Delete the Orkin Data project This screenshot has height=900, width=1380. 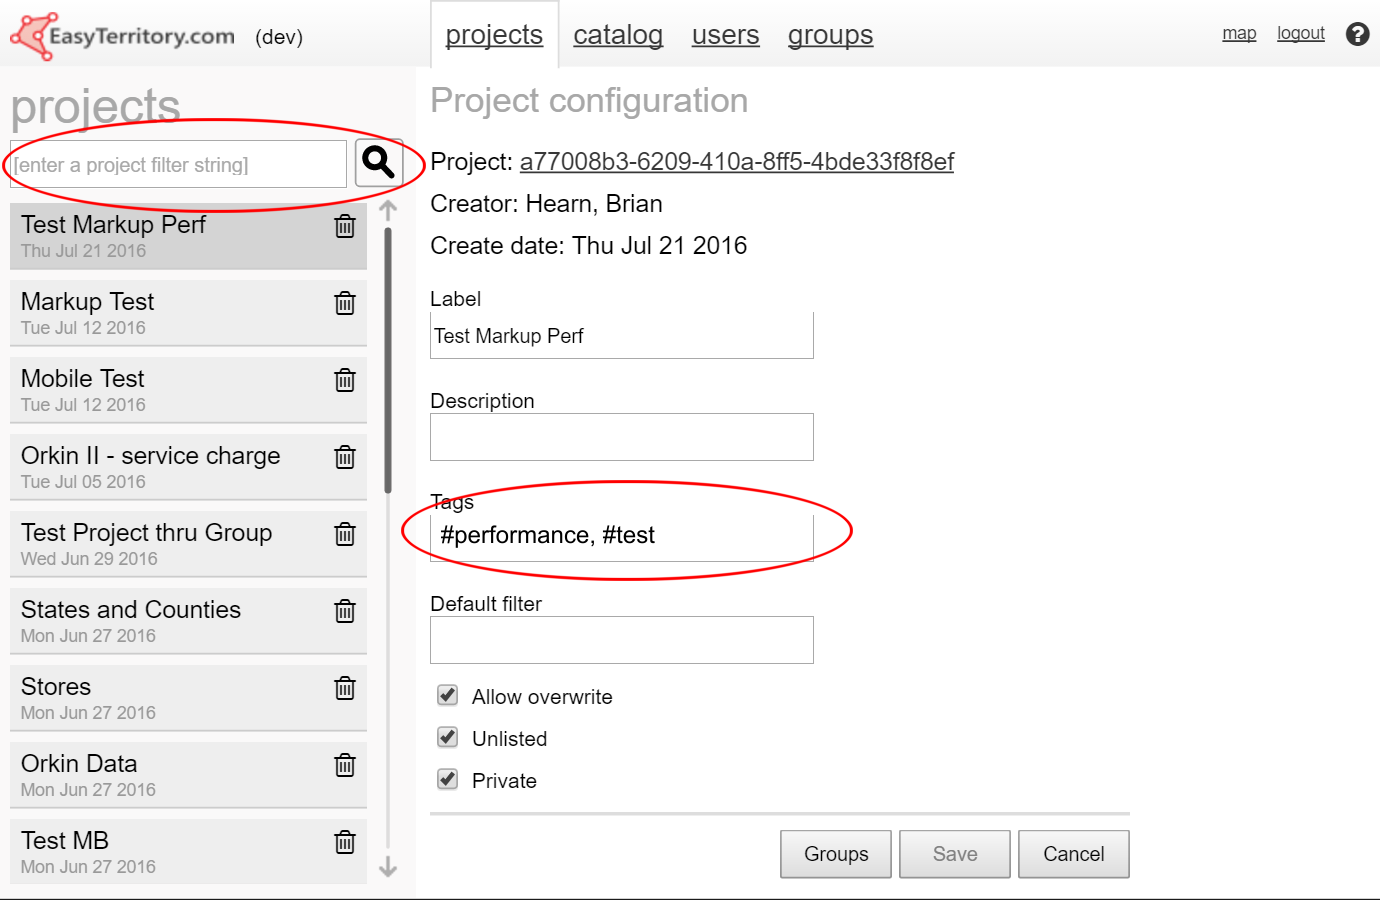tap(345, 765)
